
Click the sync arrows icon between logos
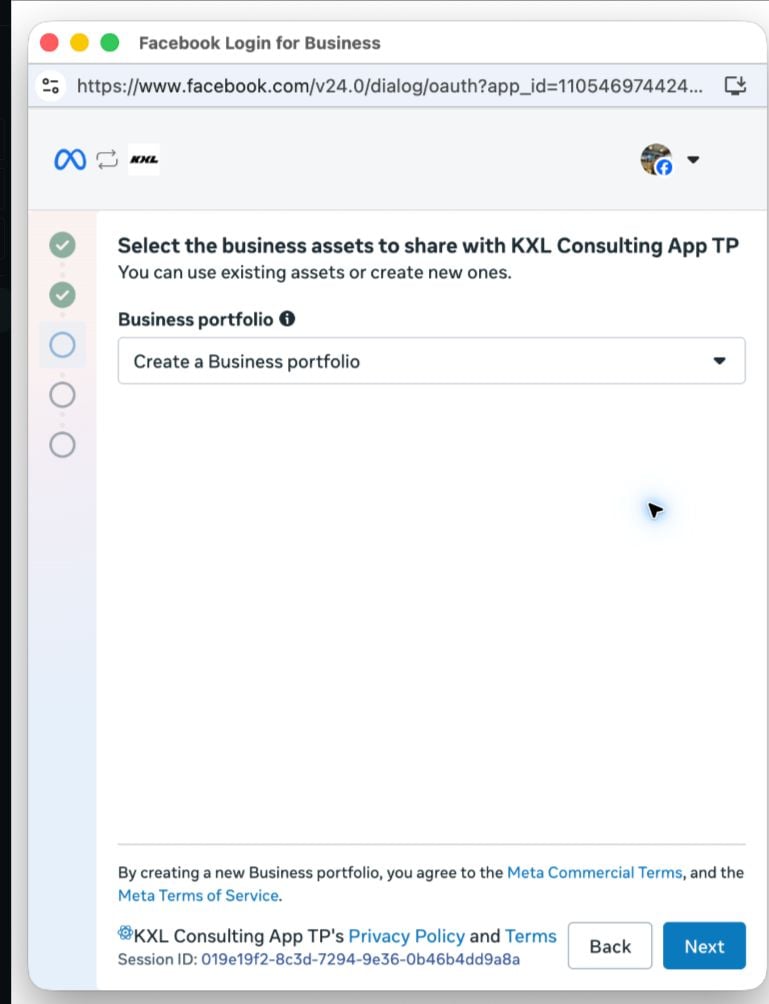(107, 159)
